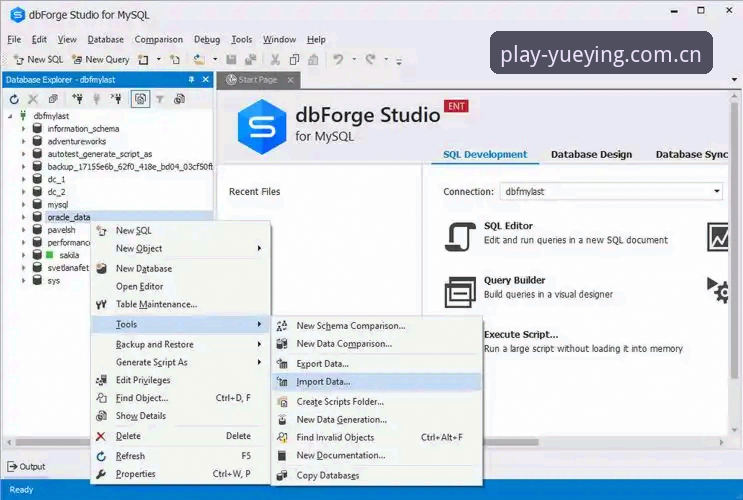Screen dimensions: 743x500
Task: Click the Cut scissors icon
Action: [x=275, y=60]
